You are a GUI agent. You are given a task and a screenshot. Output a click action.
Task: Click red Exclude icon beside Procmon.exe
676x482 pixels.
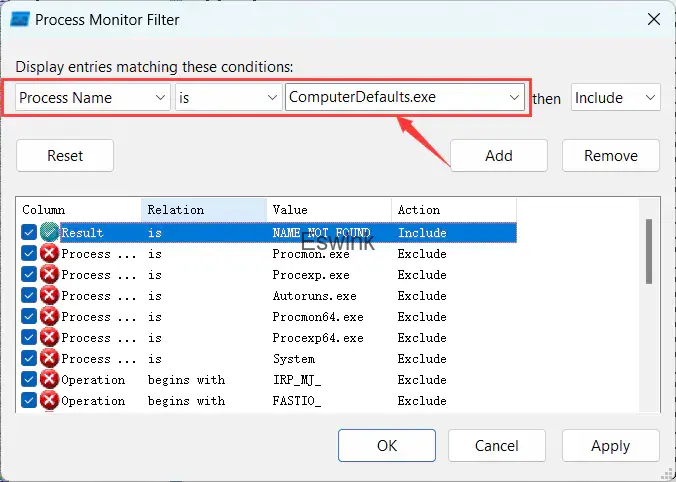[x=49, y=253]
